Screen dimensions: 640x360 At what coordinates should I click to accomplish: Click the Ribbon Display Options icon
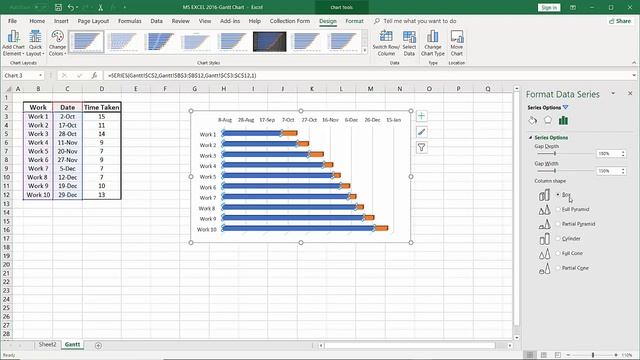[x=573, y=7]
